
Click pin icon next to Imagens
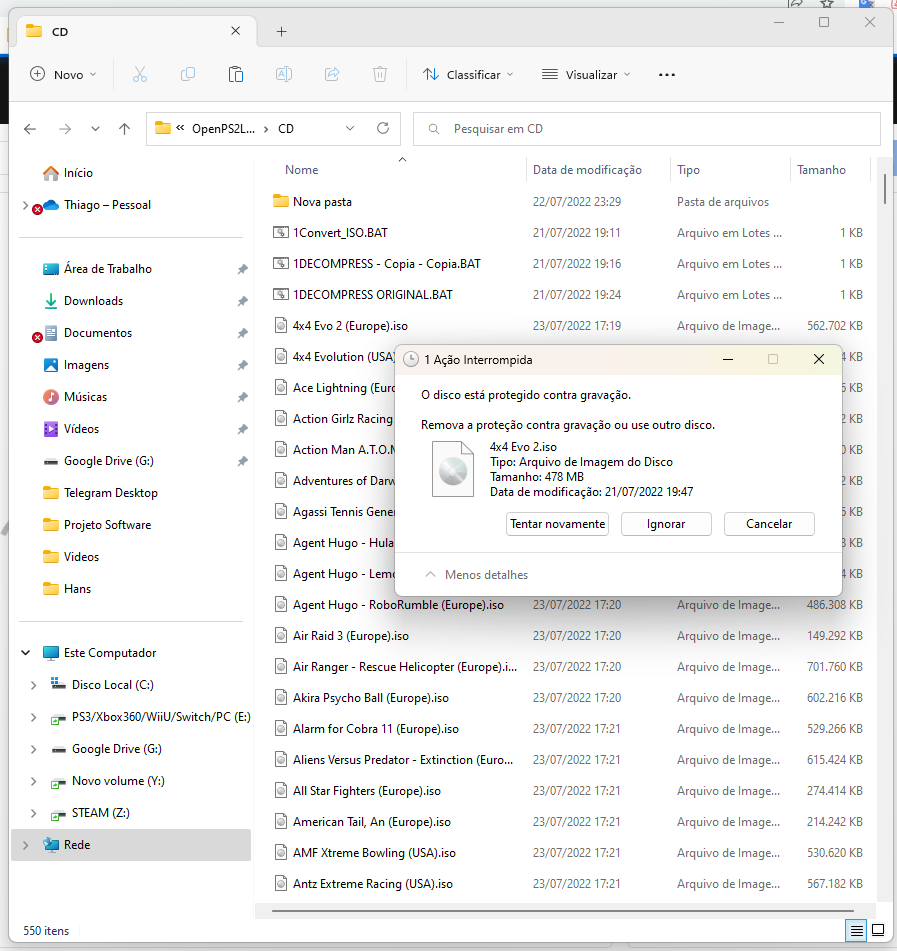pos(243,365)
